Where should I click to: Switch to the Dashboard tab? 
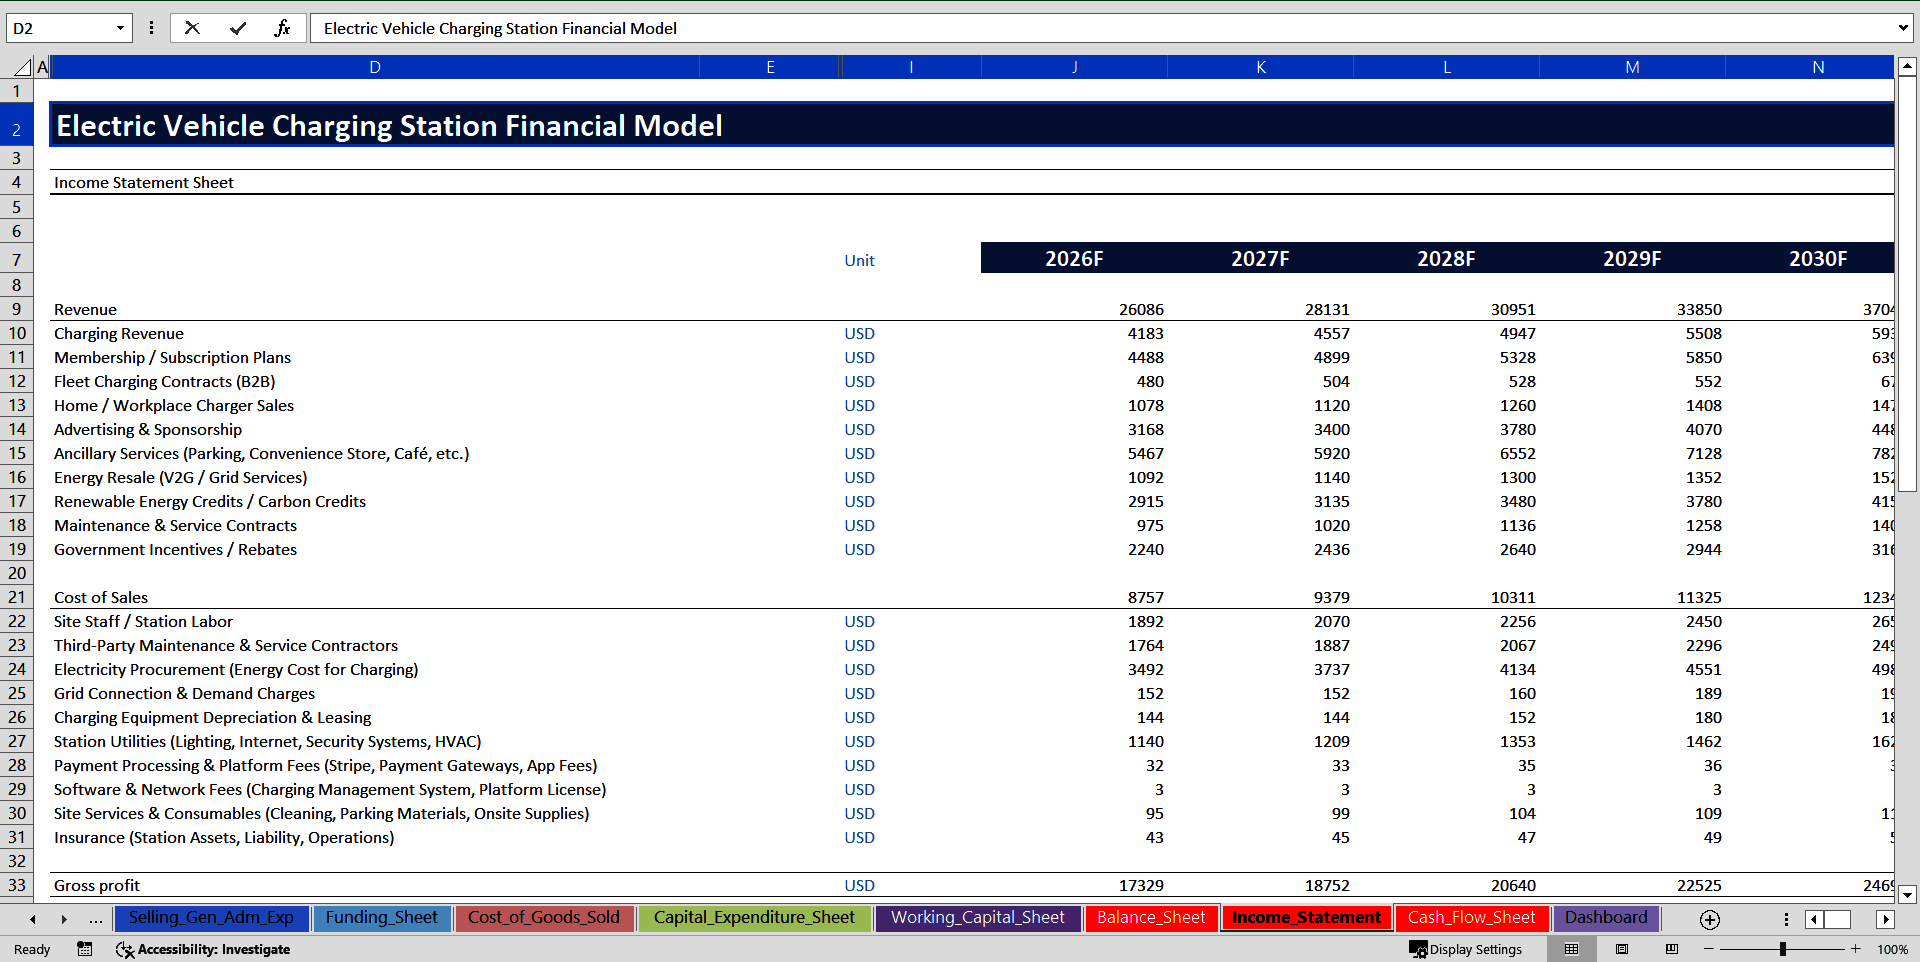(x=1606, y=918)
